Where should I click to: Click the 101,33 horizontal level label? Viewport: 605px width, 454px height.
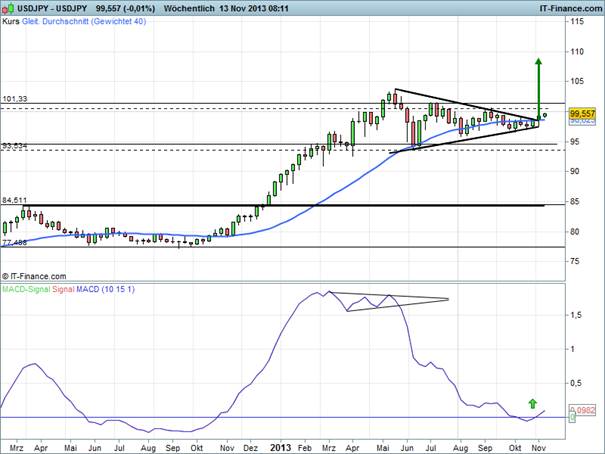pos(14,99)
